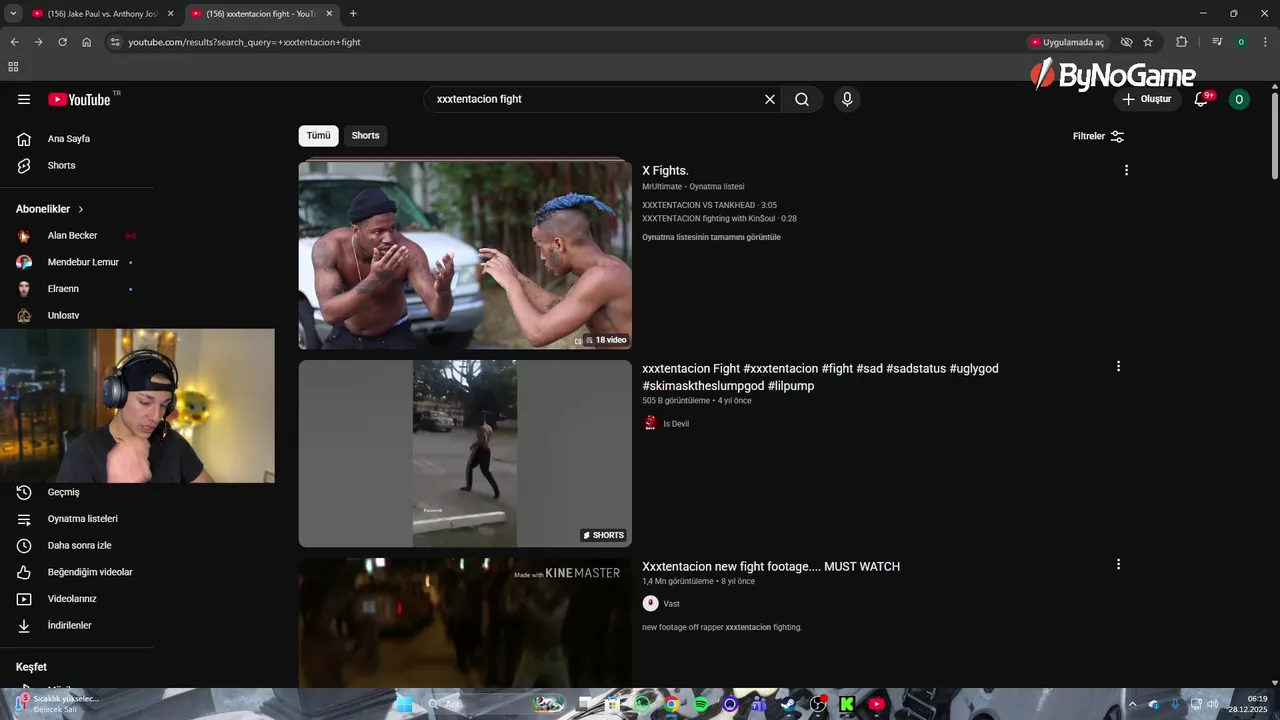Open media controls icon in toolbar

(x=1216, y=42)
